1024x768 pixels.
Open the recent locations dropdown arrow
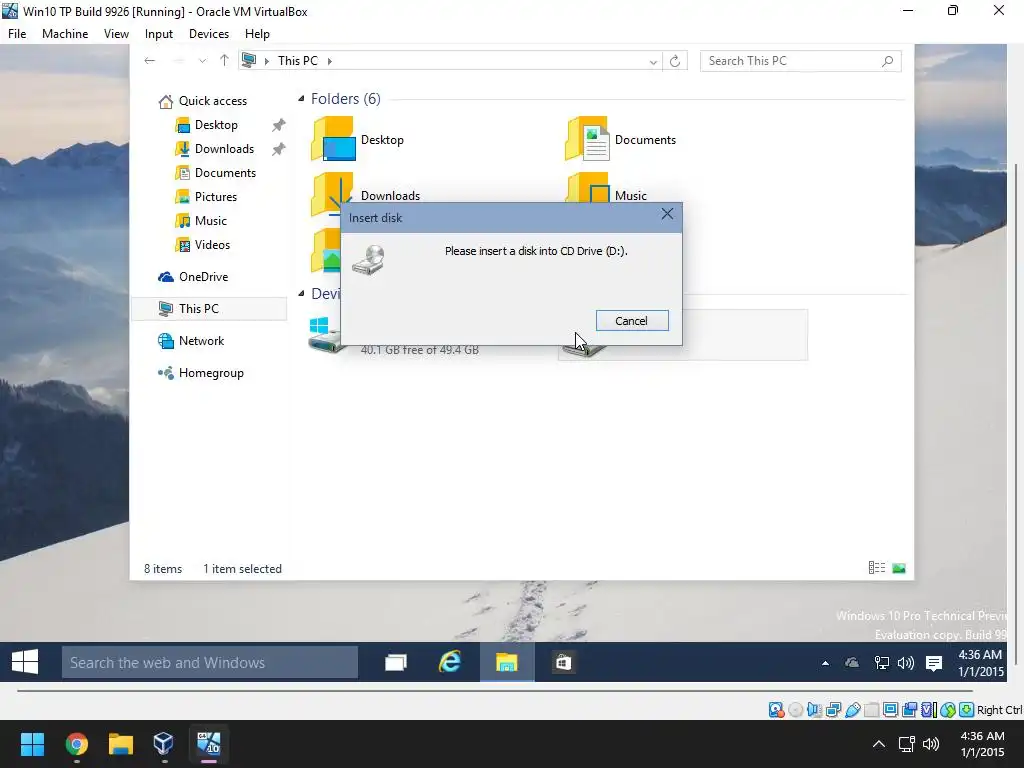coord(202,61)
